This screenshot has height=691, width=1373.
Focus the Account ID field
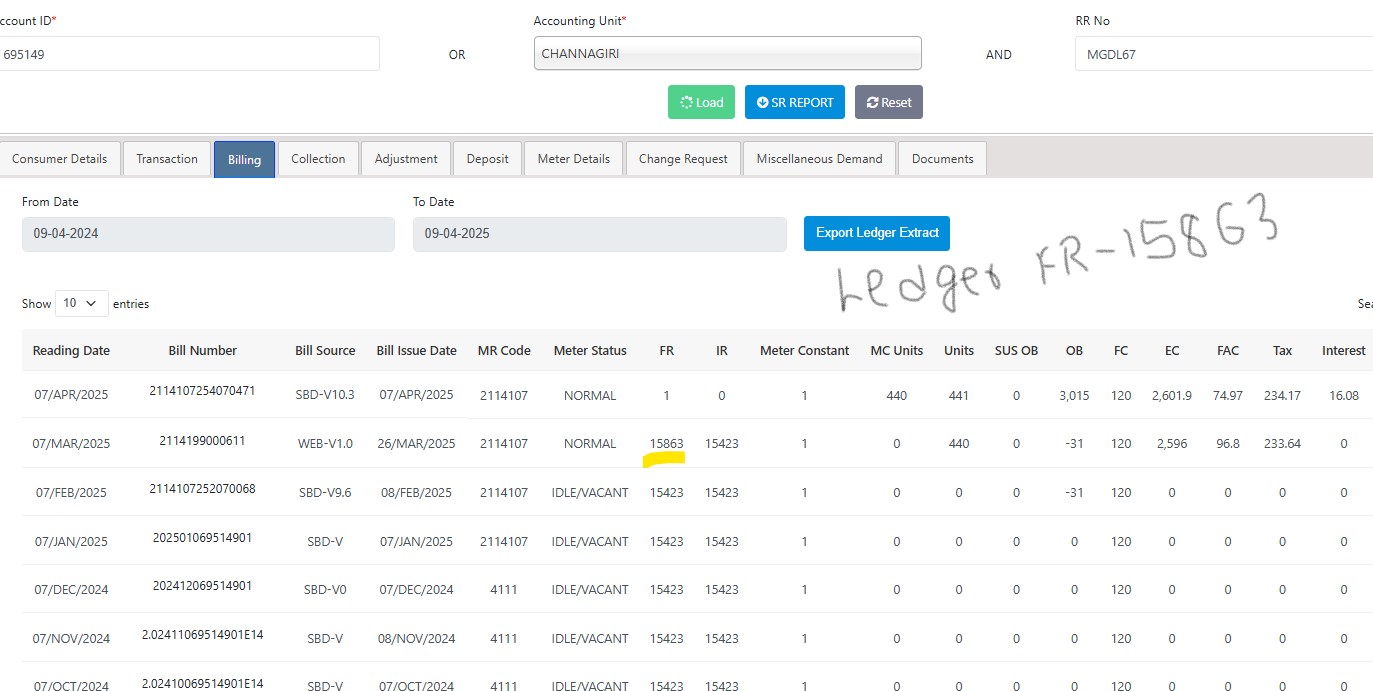tap(188, 54)
